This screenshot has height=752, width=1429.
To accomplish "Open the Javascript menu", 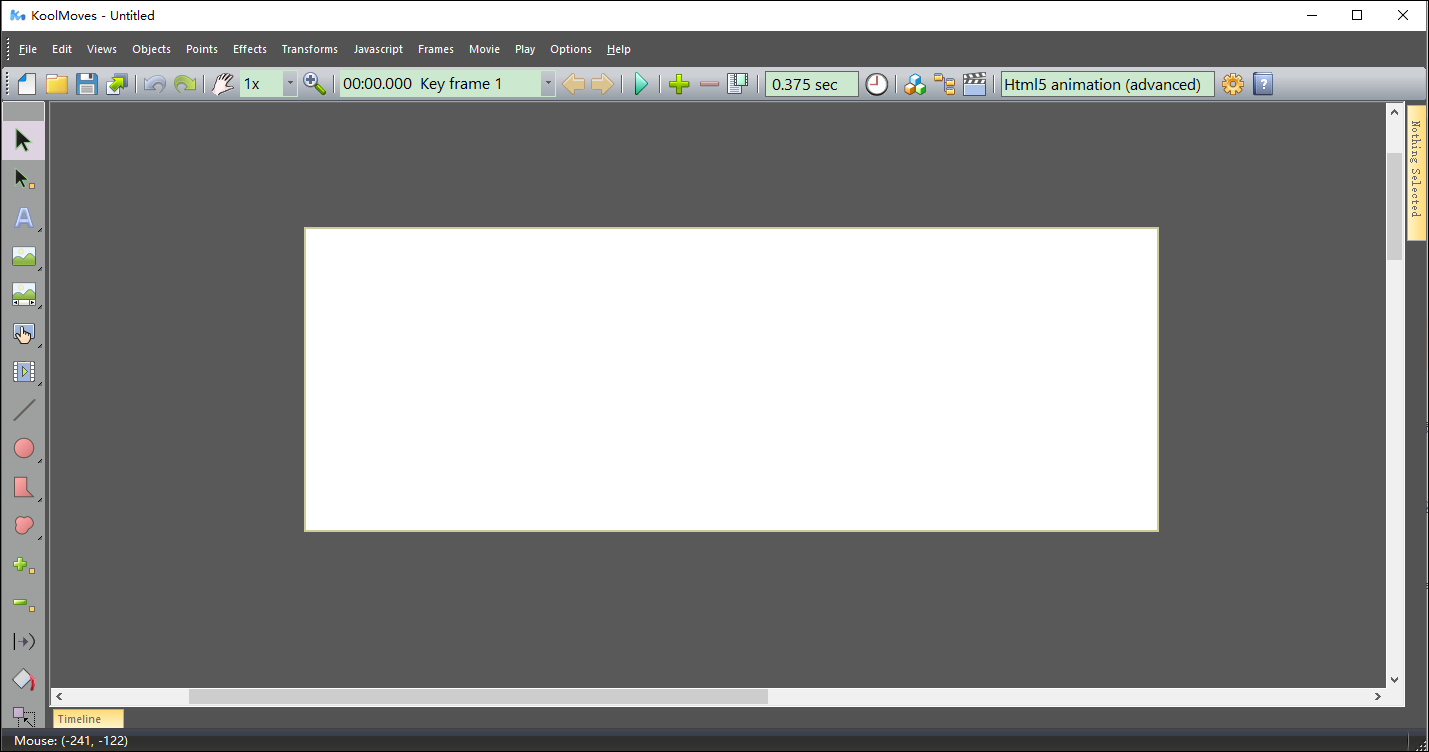I will tap(378, 49).
